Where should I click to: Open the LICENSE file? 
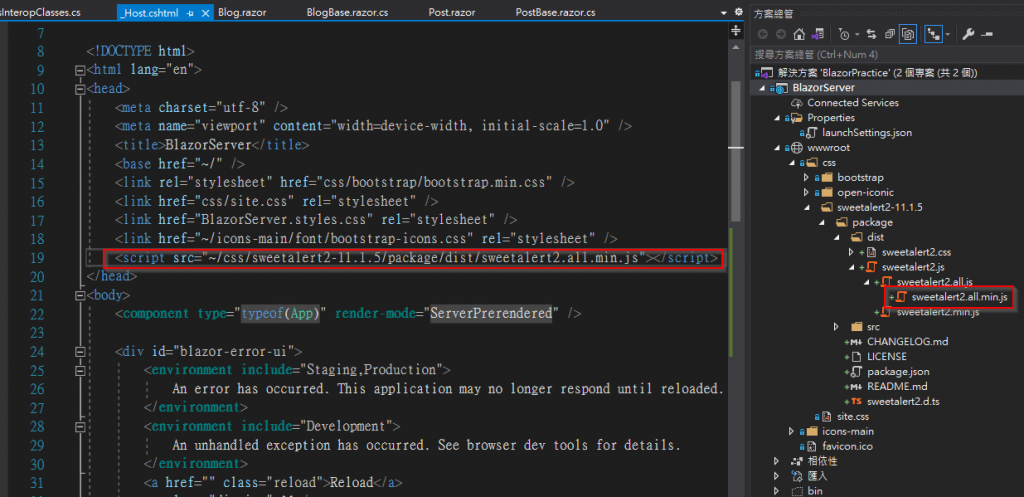(887, 357)
